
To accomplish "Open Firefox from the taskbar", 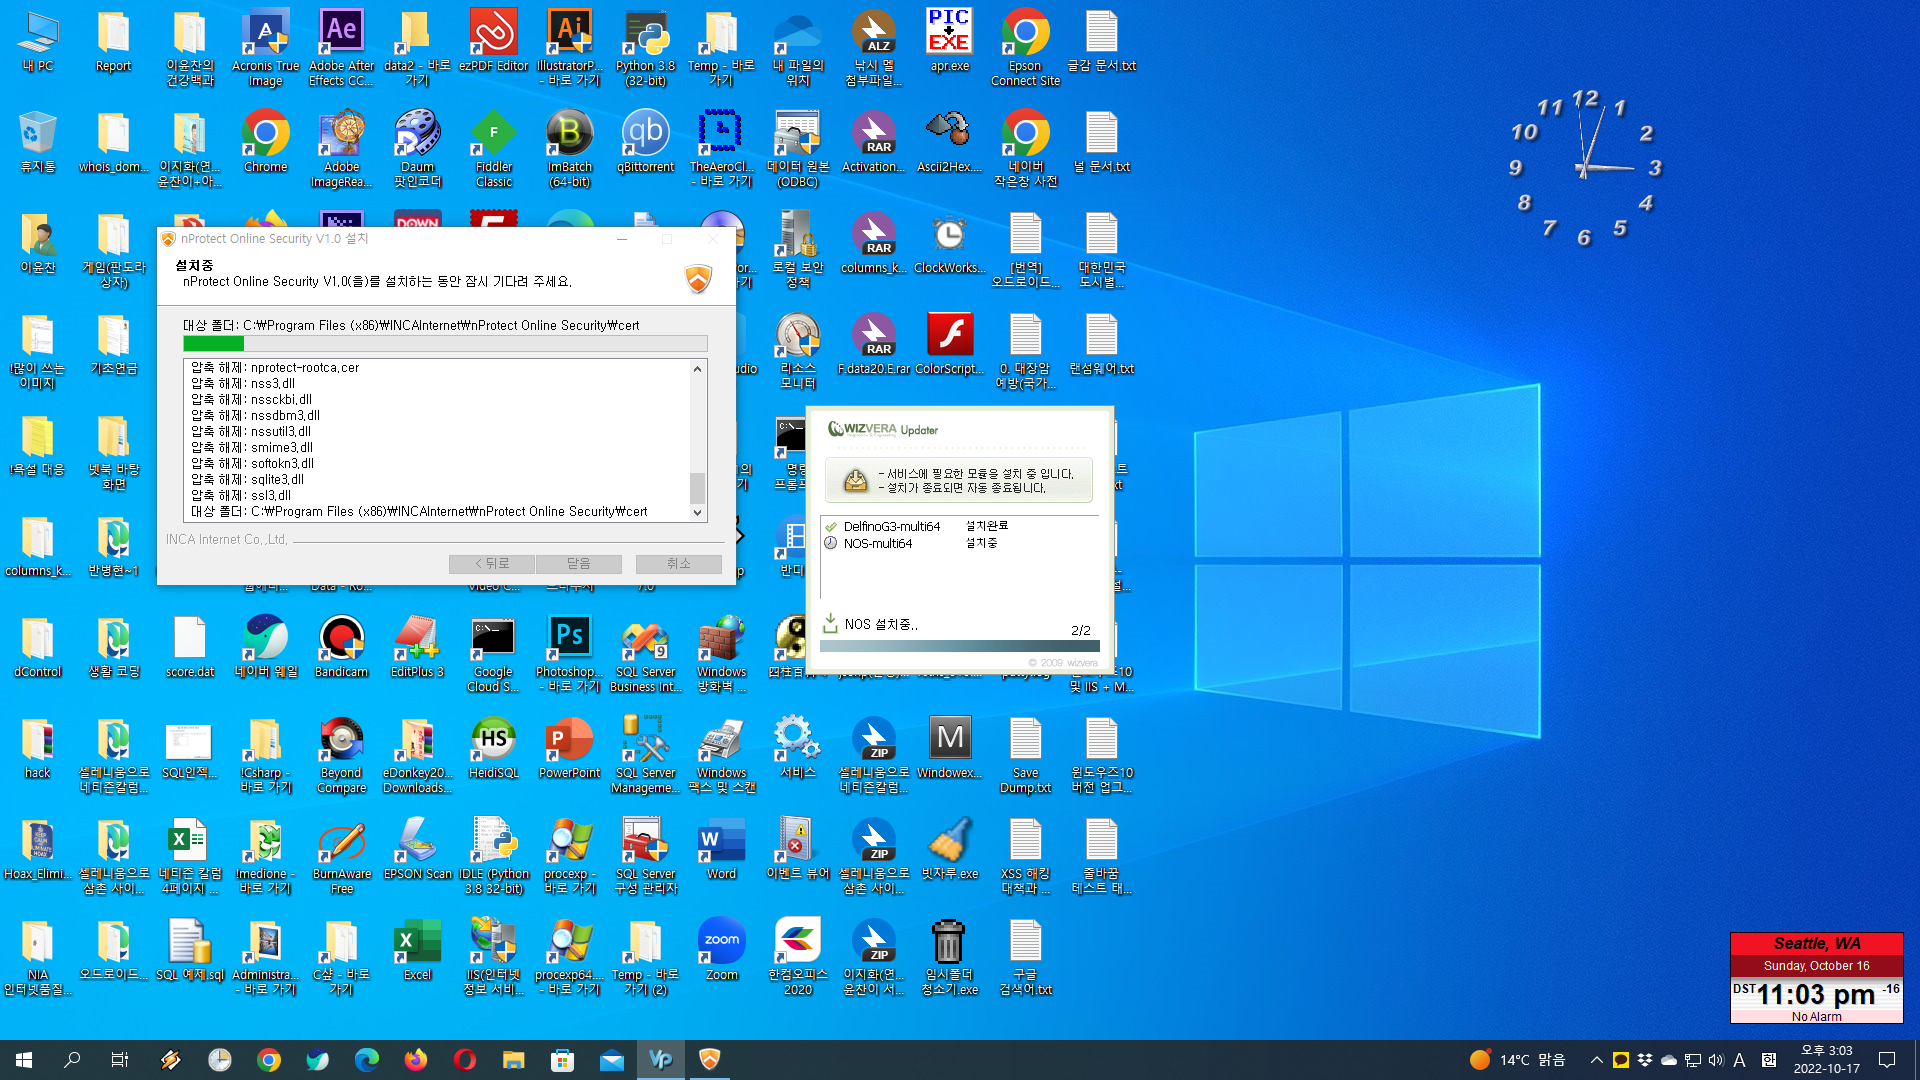I will click(x=415, y=1060).
